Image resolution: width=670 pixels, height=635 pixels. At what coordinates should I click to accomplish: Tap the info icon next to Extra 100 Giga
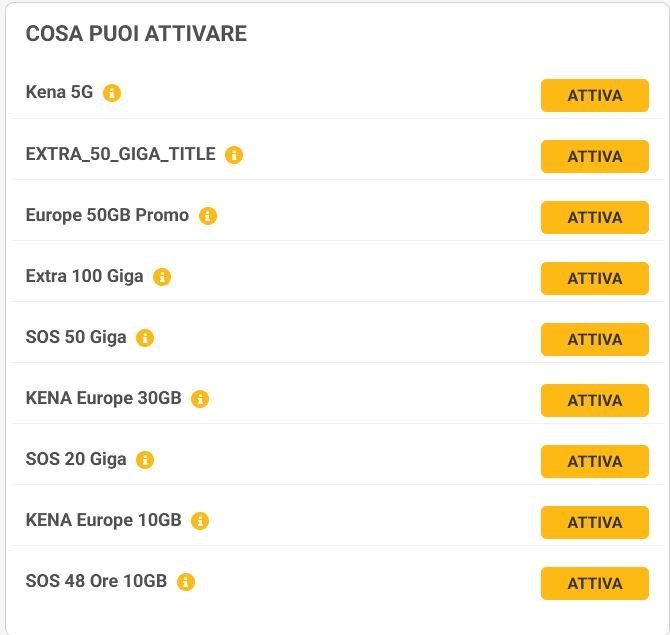tap(162, 277)
